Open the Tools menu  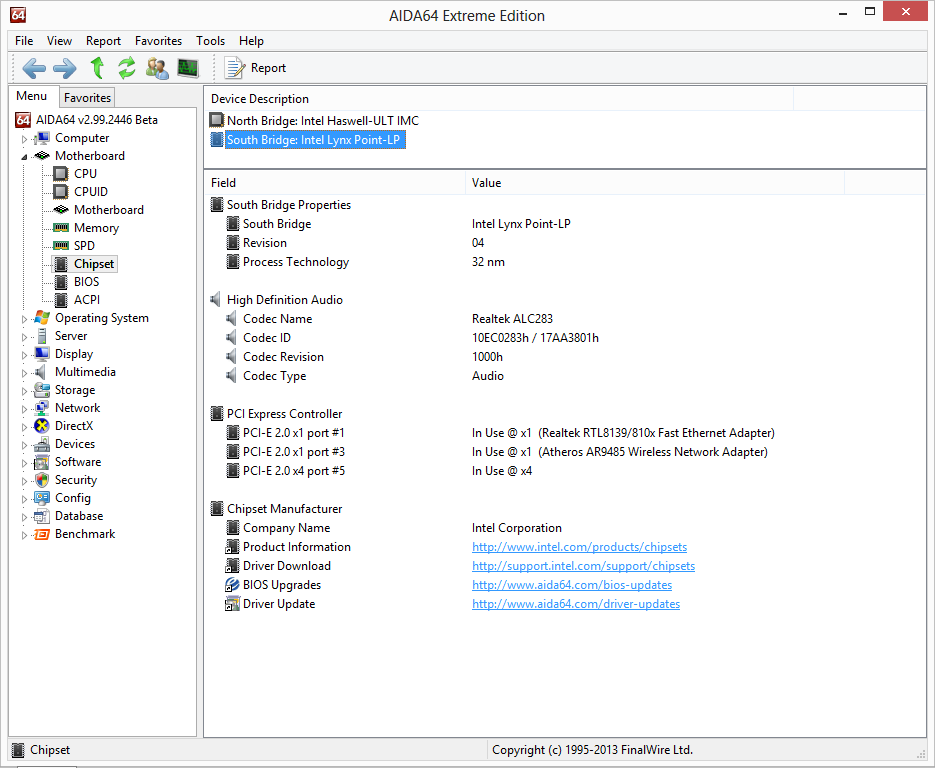(x=210, y=41)
